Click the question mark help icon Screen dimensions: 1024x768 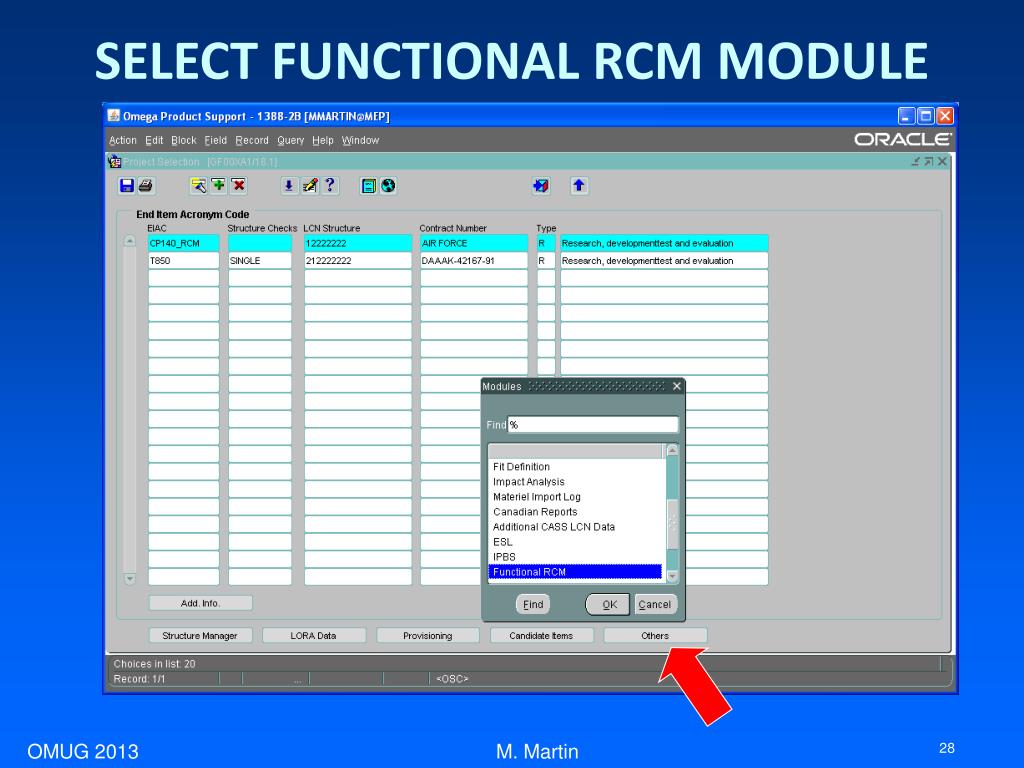[x=330, y=185]
